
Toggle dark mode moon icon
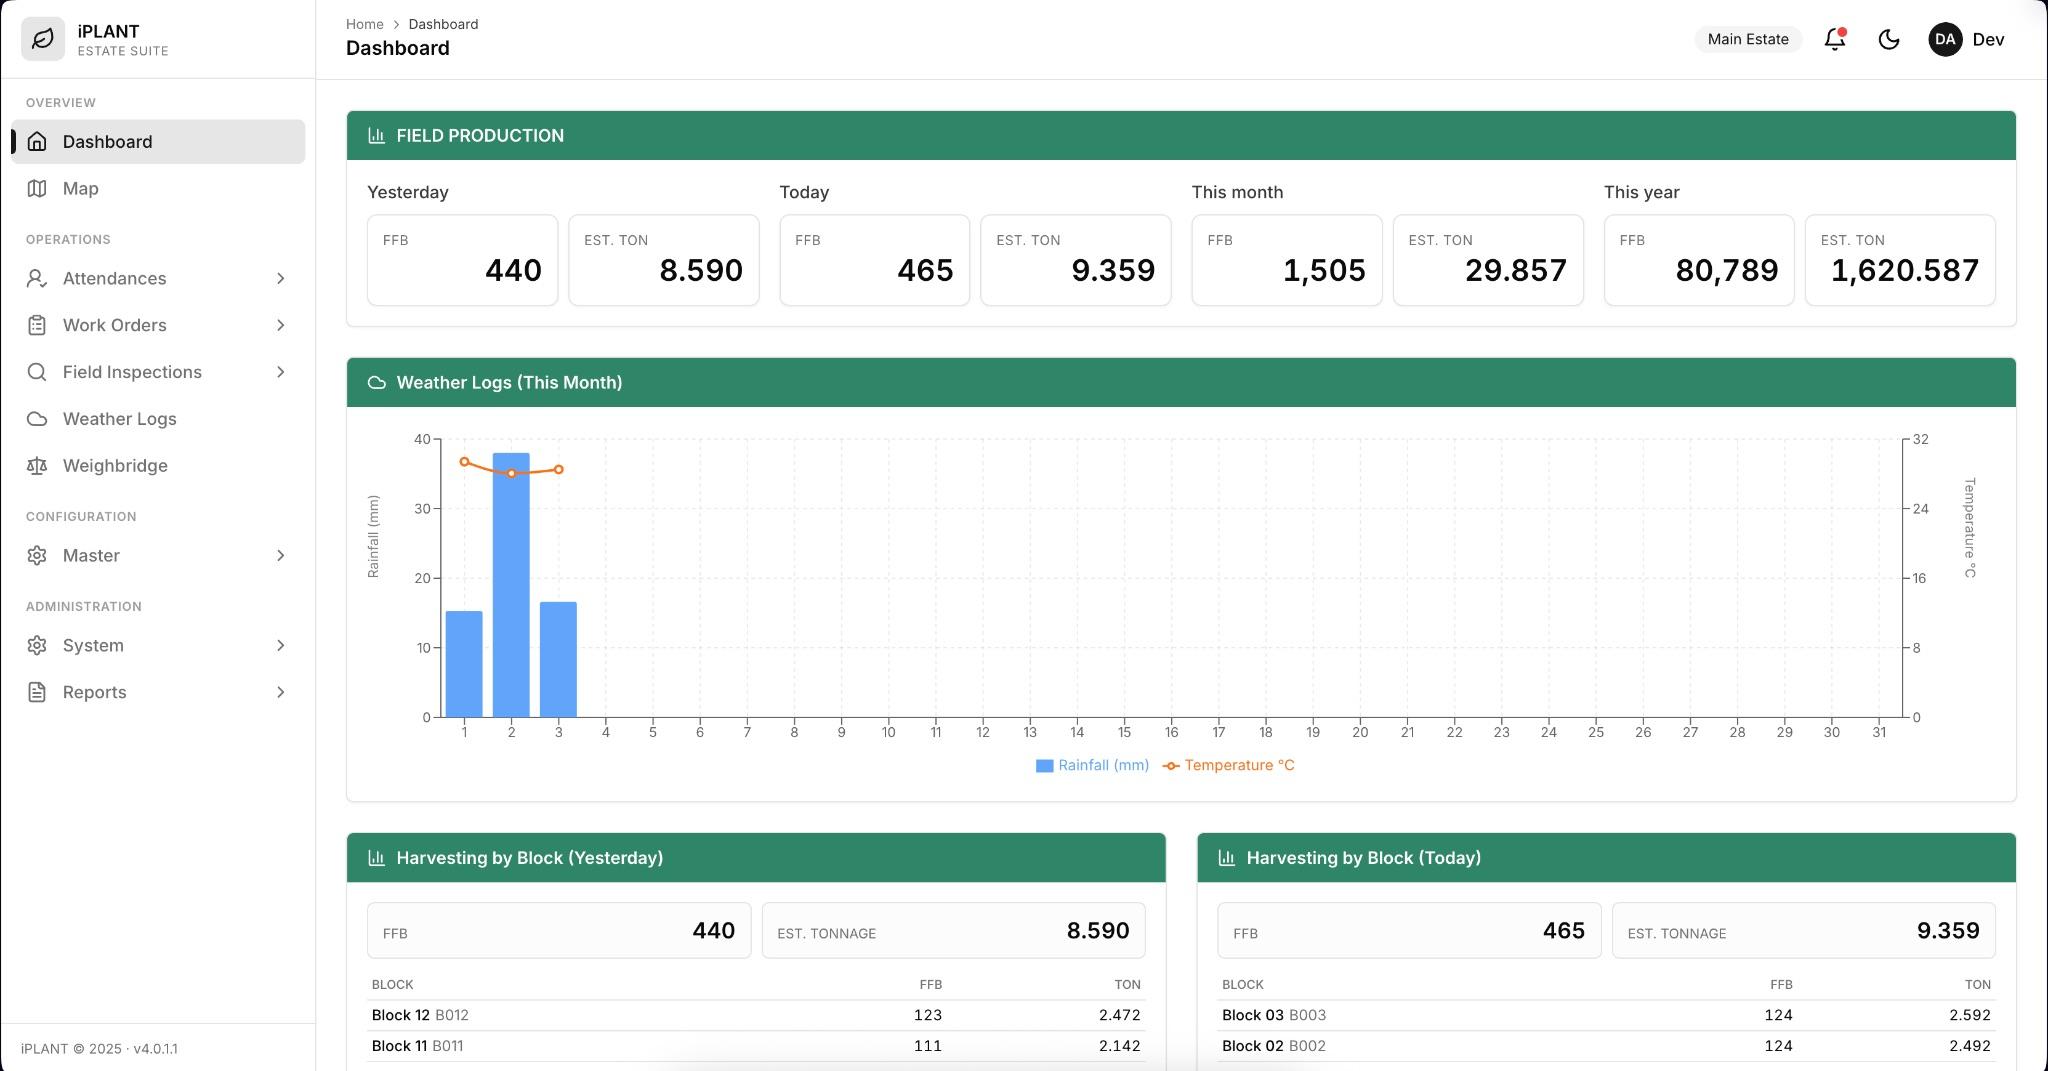(1889, 39)
